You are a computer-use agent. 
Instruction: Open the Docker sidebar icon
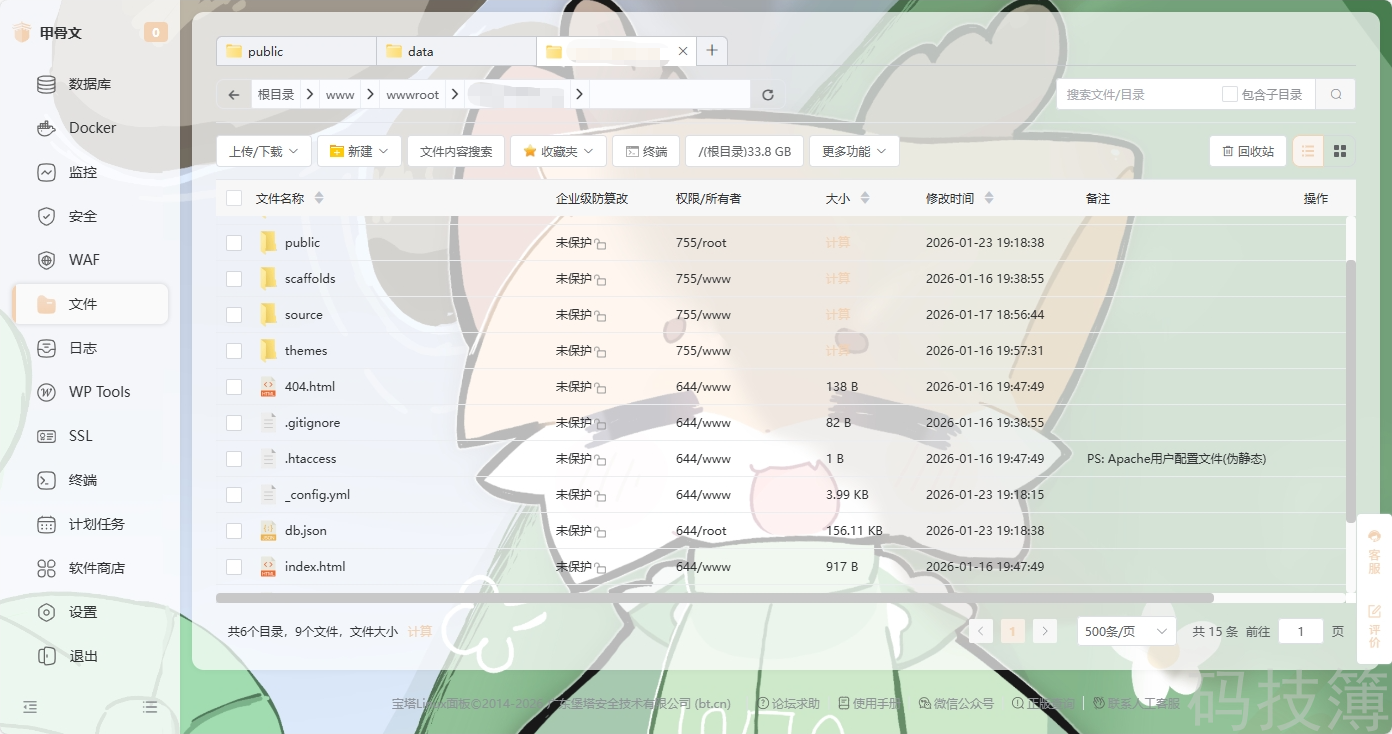pyautogui.click(x=46, y=128)
